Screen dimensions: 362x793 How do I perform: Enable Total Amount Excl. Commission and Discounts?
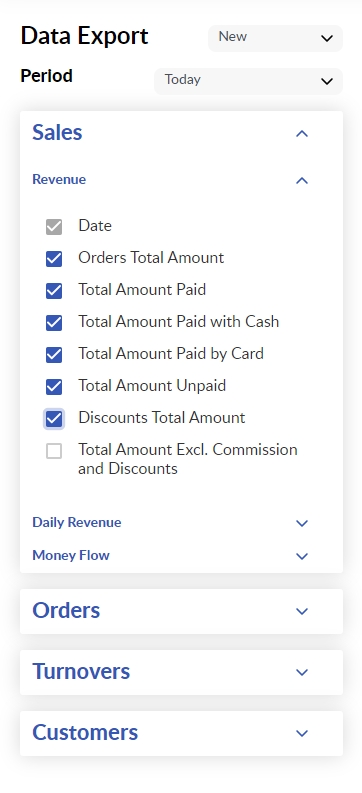54,451
